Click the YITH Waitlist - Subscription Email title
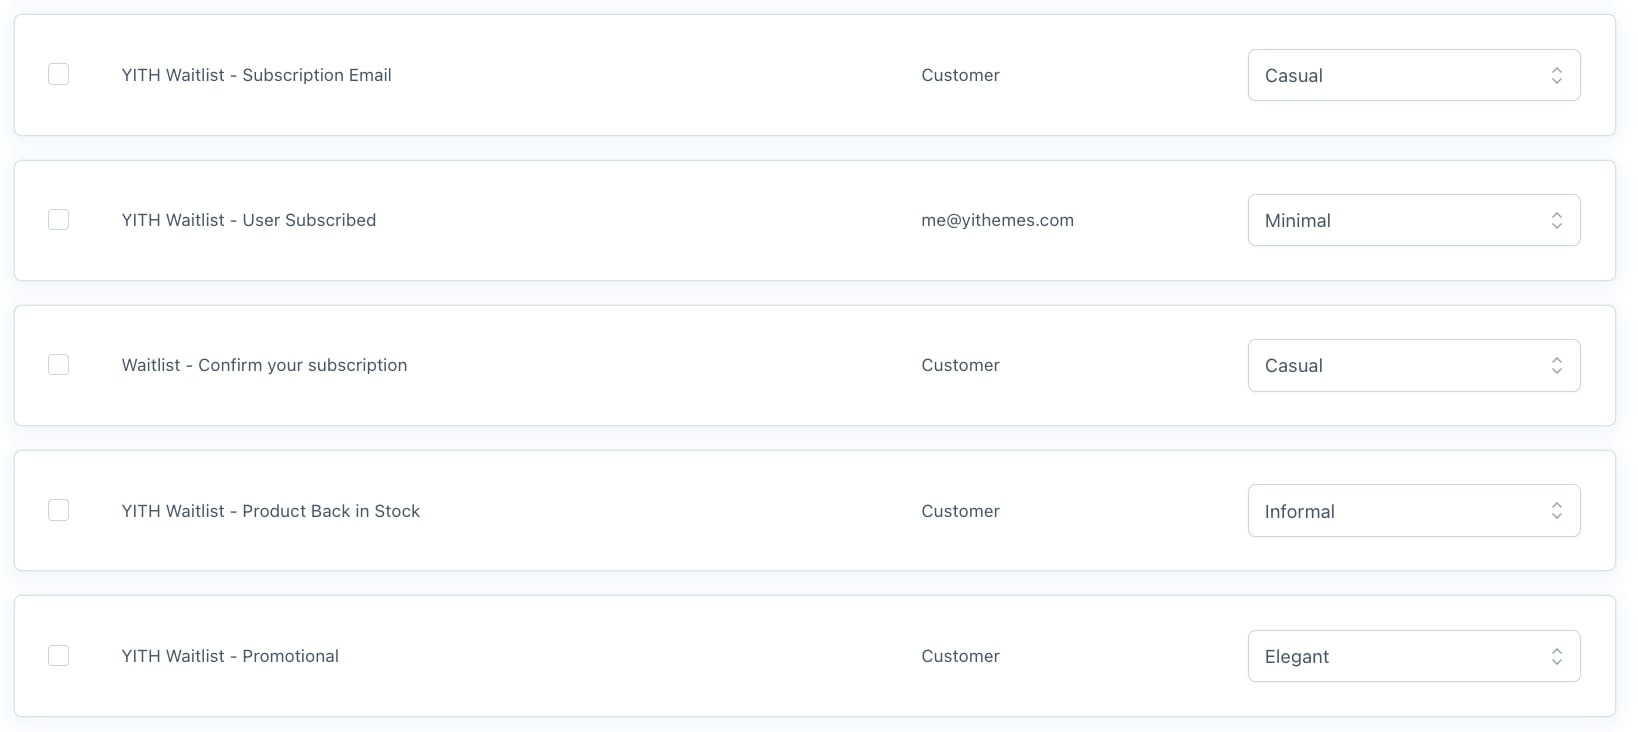 click(256, 75)
